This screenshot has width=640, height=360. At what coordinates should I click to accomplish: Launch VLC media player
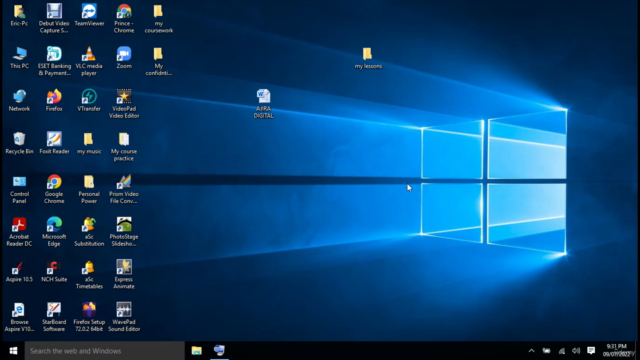(x=89, y=61)
